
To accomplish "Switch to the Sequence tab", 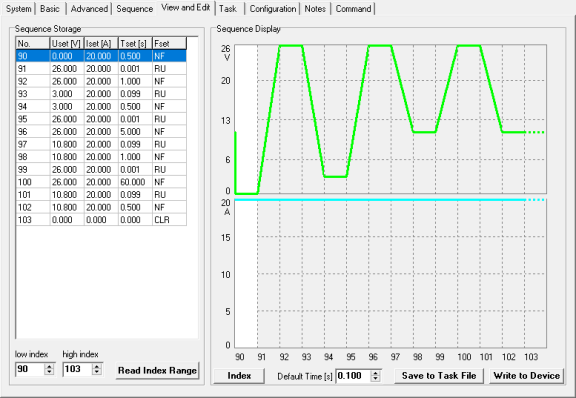I will pyautogui.click(x=134, y=9).
